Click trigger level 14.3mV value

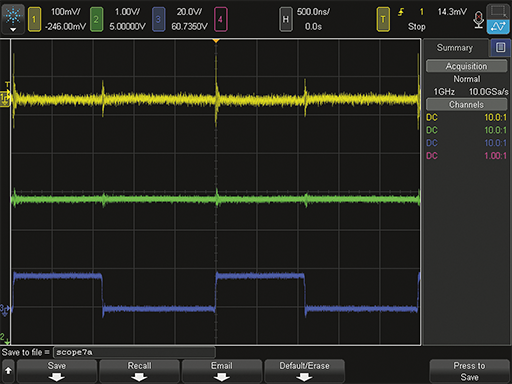pos(452,12)
